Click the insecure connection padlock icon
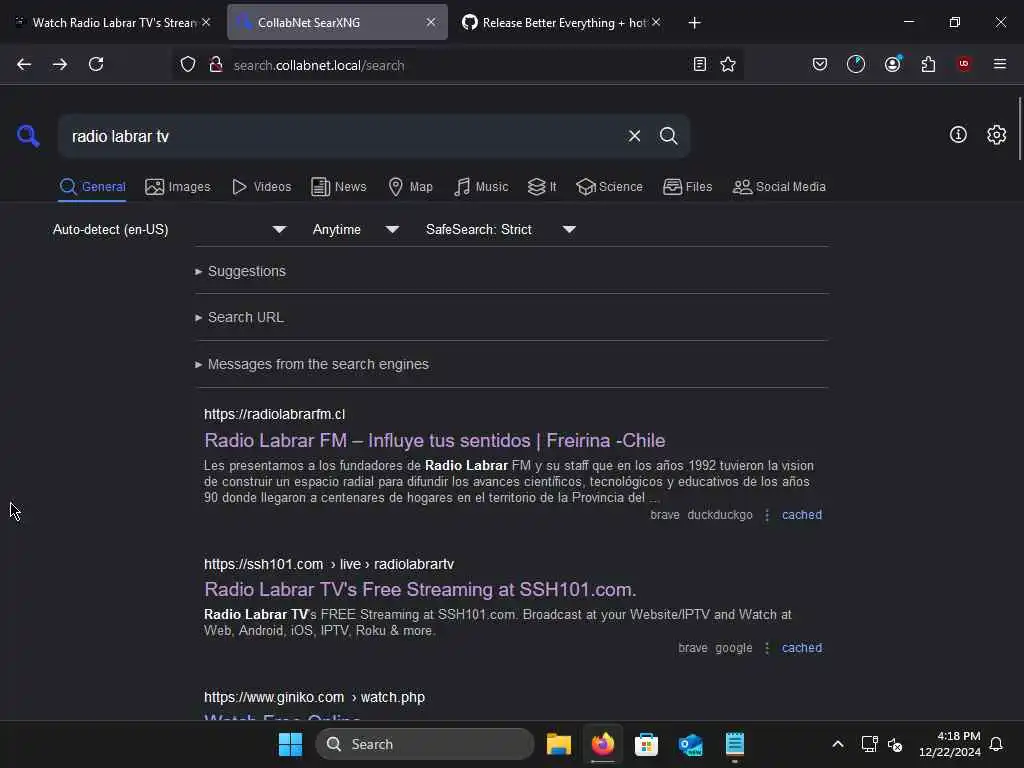1024x768 pixels. pos(216,64)
